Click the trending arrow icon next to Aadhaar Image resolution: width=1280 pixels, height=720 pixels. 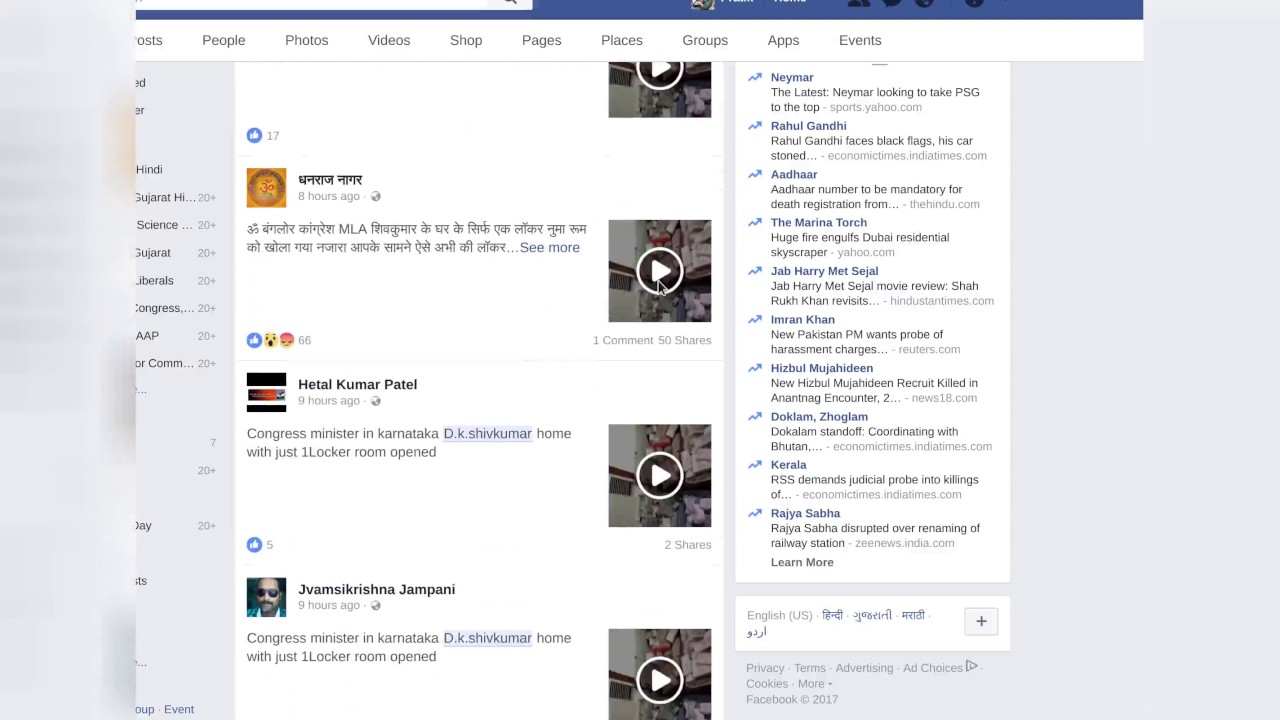[755, 174]
